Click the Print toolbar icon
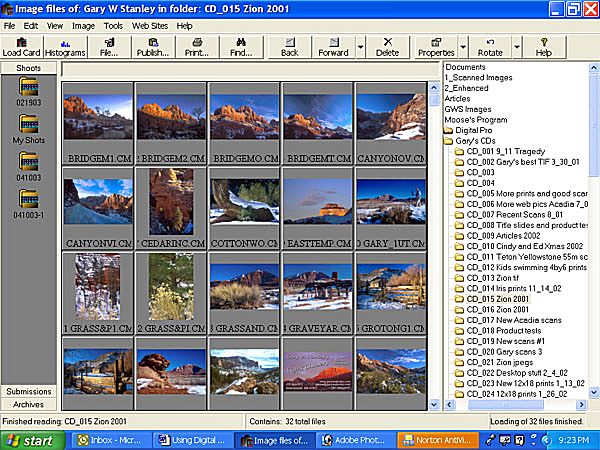 [197, 46]
